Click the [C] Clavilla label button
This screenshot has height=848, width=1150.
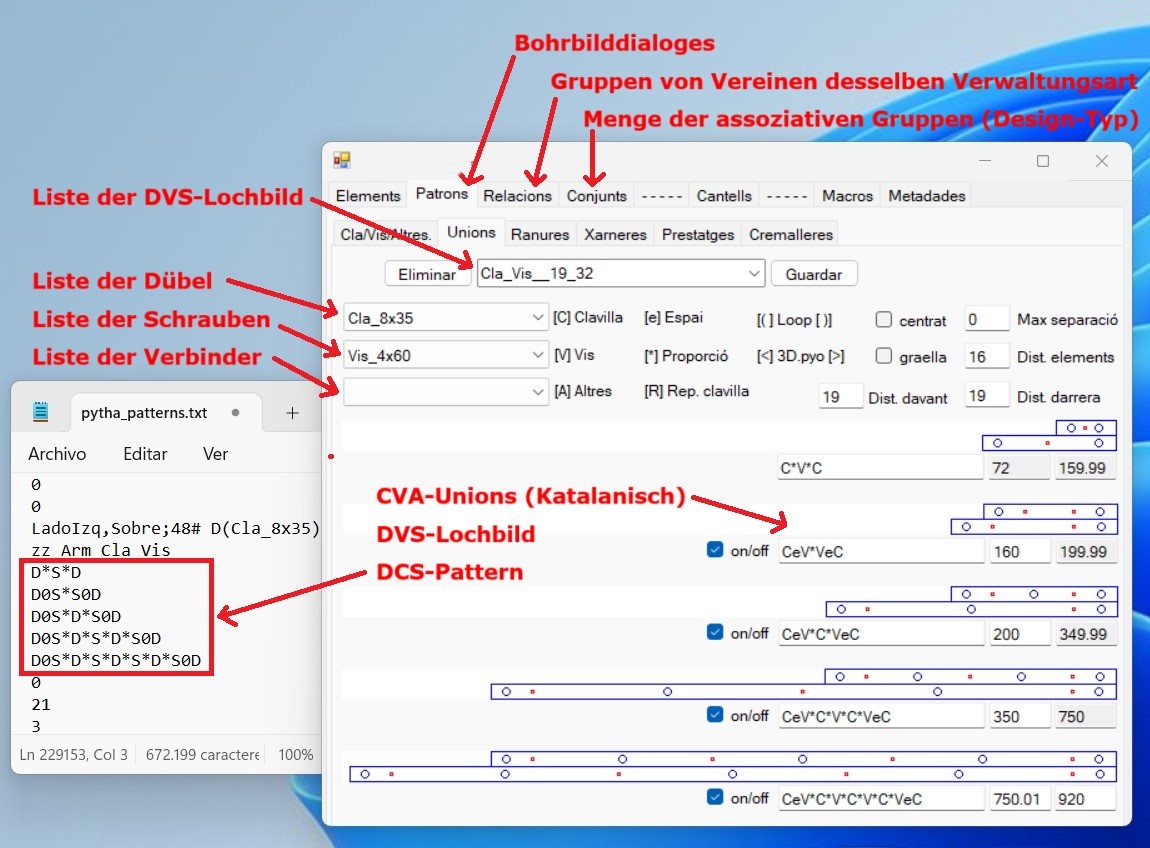click(x=587, y=318)
